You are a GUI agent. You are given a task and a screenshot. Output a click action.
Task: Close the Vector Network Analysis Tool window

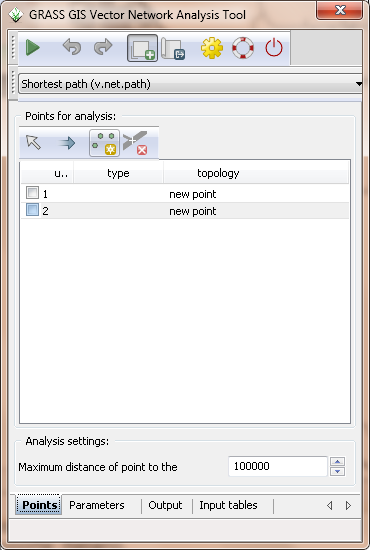[339, 10]
